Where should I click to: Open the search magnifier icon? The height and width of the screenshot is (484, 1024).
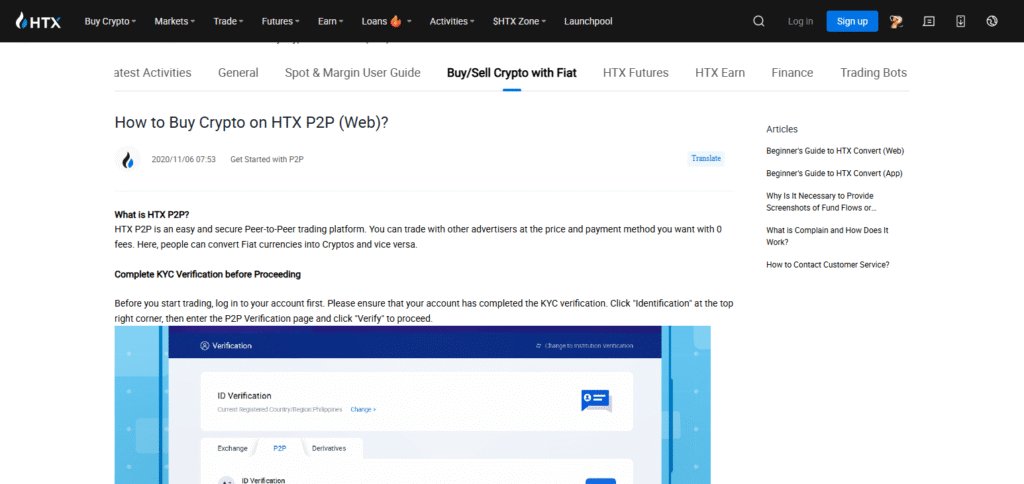coord(758,21)
